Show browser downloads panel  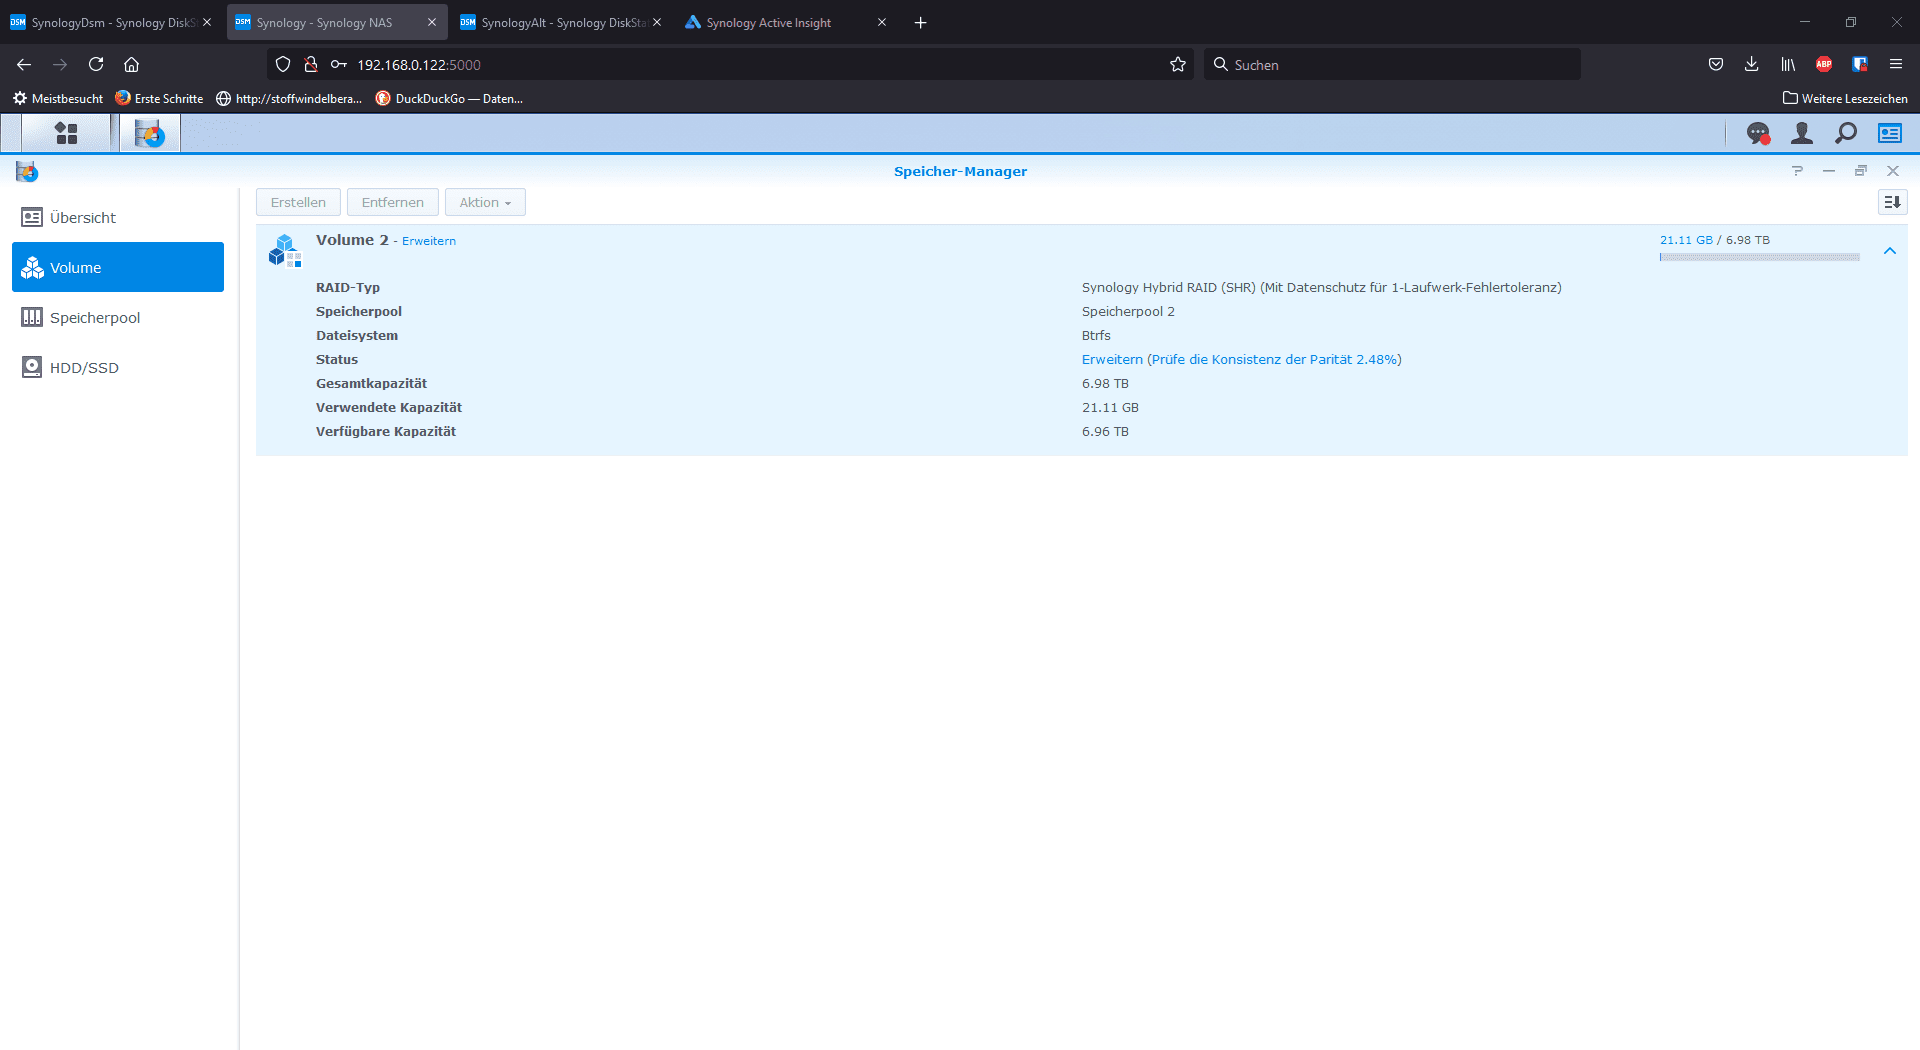(1752, 64)
